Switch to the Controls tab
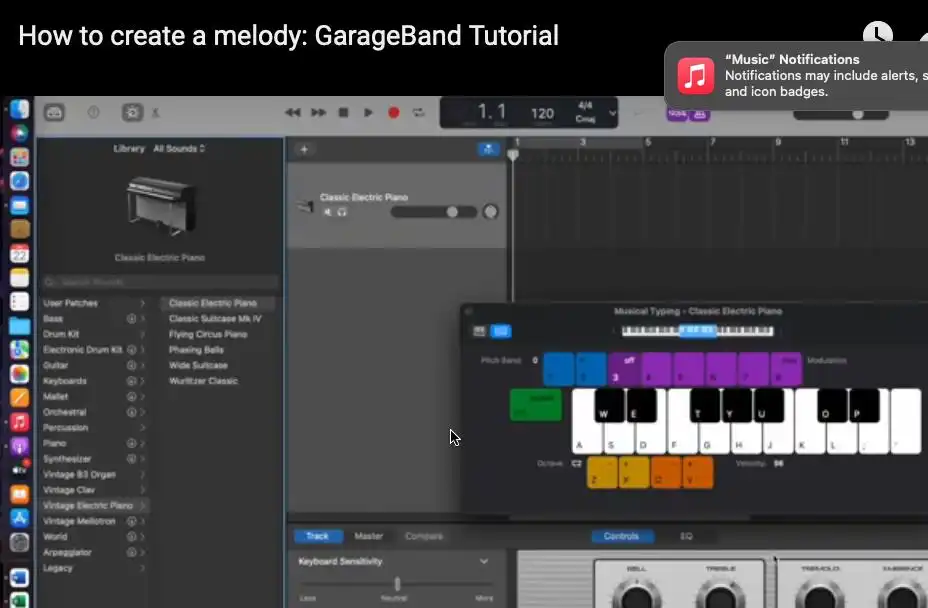Image resolution: width=928 pixels, height=608 pixels. tap(622, 536)
